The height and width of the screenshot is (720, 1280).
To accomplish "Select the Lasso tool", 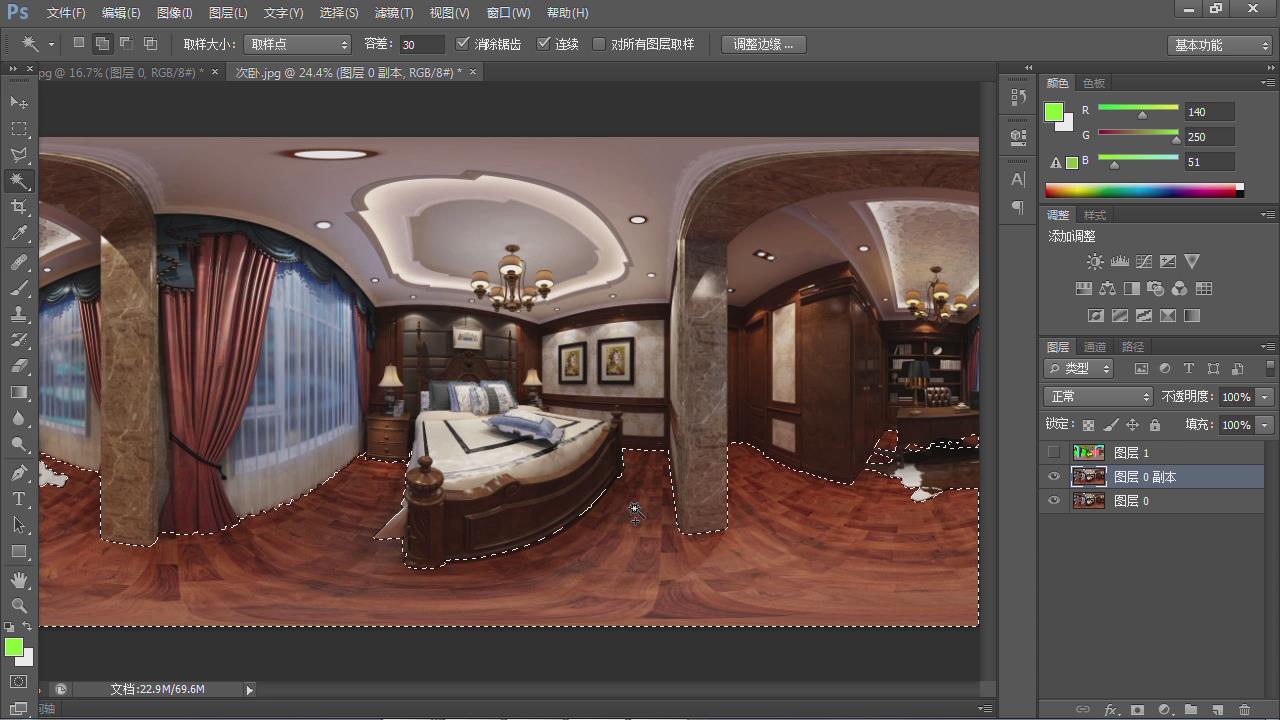I will pyautogui.click(x=19, y=155).
